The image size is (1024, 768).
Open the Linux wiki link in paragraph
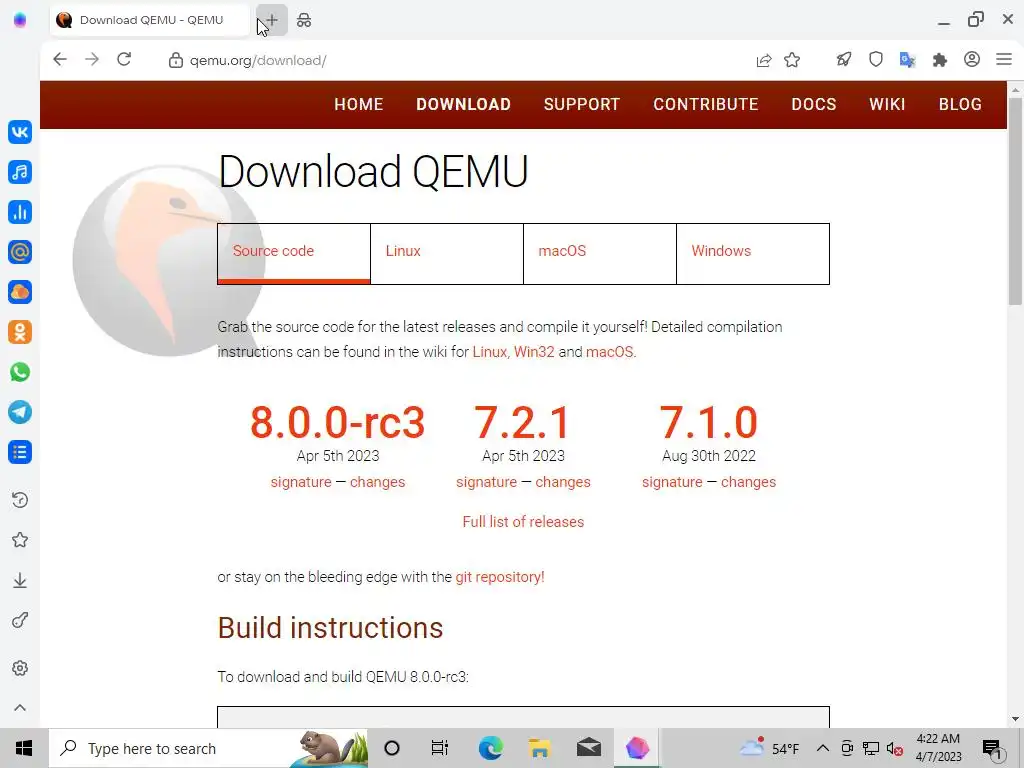(490, 352)
